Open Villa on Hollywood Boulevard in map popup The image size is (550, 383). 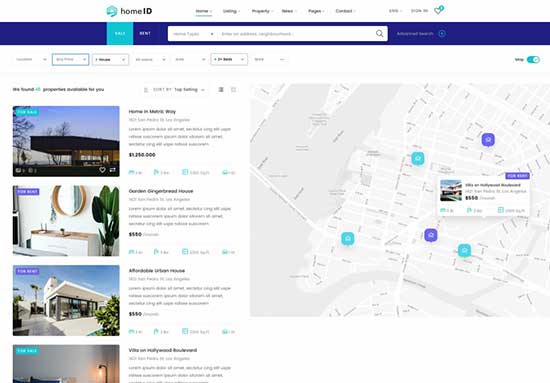point(493,185)
